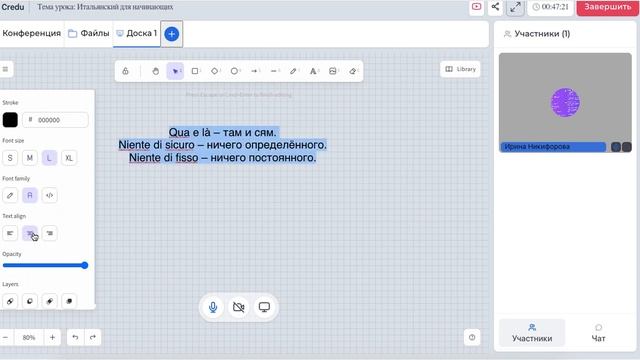Open the Участники bottom tab
Image resolution: width=640 pixels, height=360 pixels.
[x=532, y=333]
